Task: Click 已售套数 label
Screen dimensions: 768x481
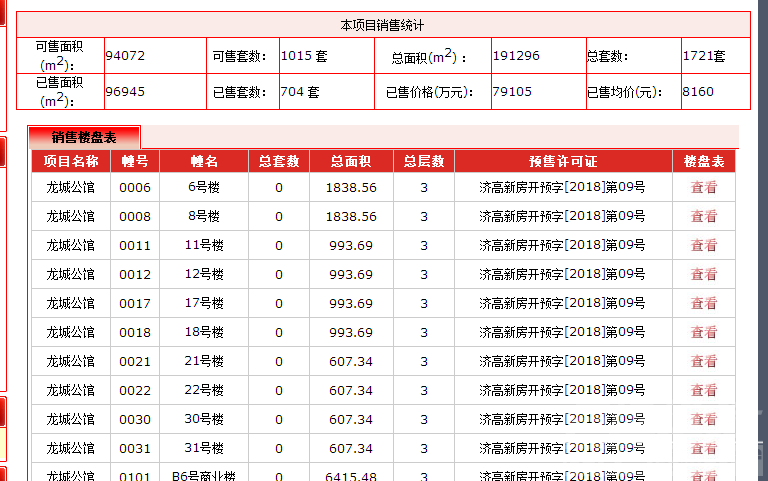Action: point(240,92)
